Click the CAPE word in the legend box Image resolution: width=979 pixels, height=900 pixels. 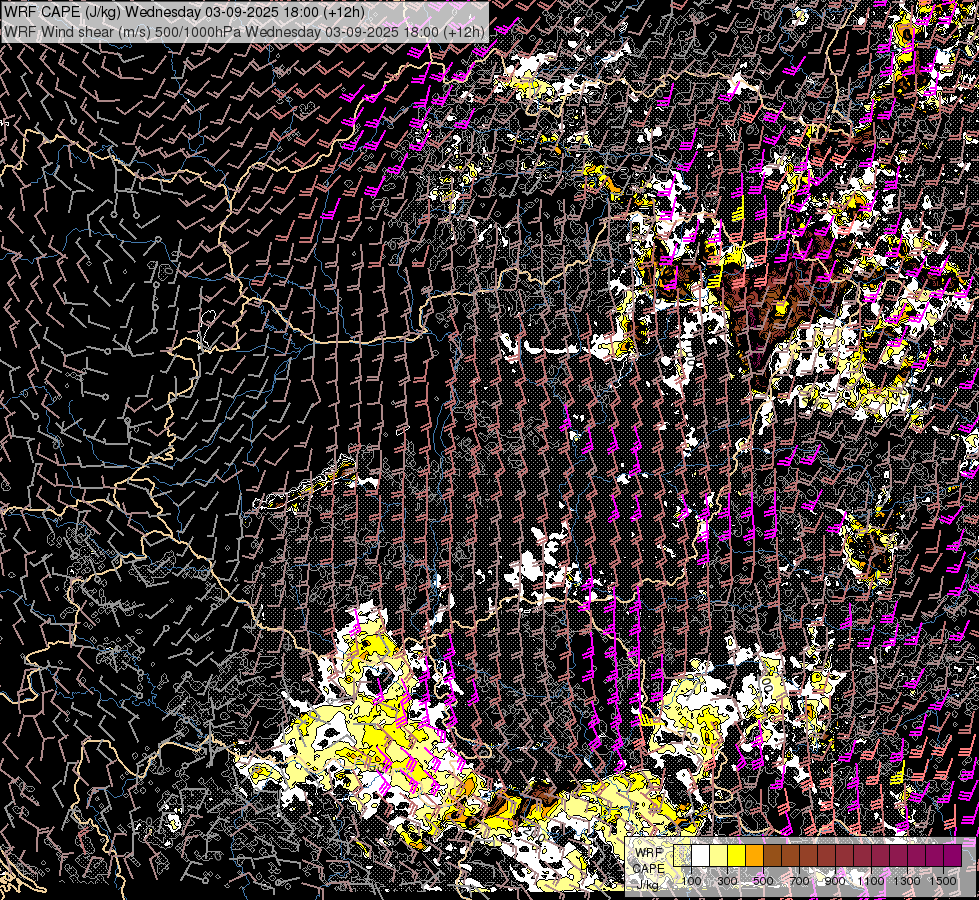coord(649,869)
